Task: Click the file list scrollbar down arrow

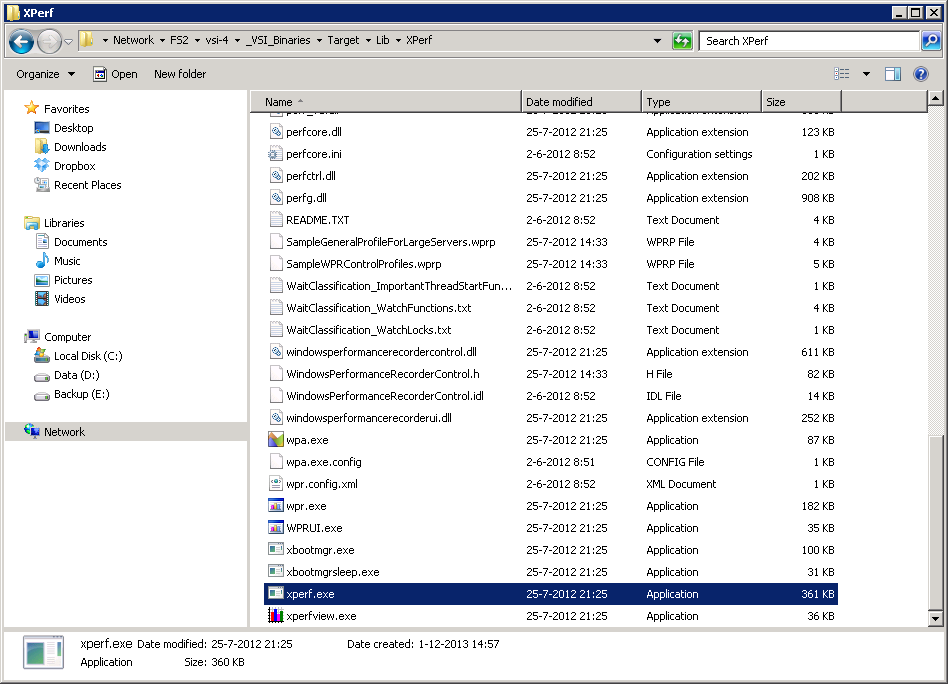Action: [935, 618]
